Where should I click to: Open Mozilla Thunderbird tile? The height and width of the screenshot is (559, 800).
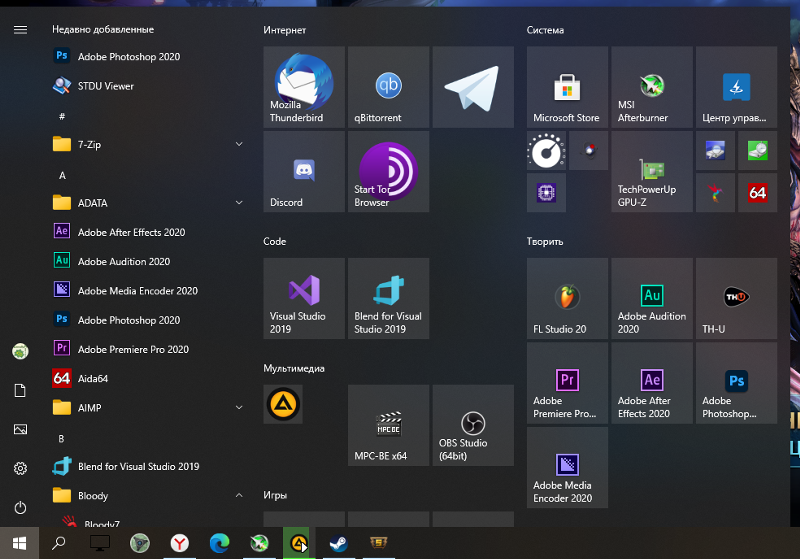(x=304, y=87)
